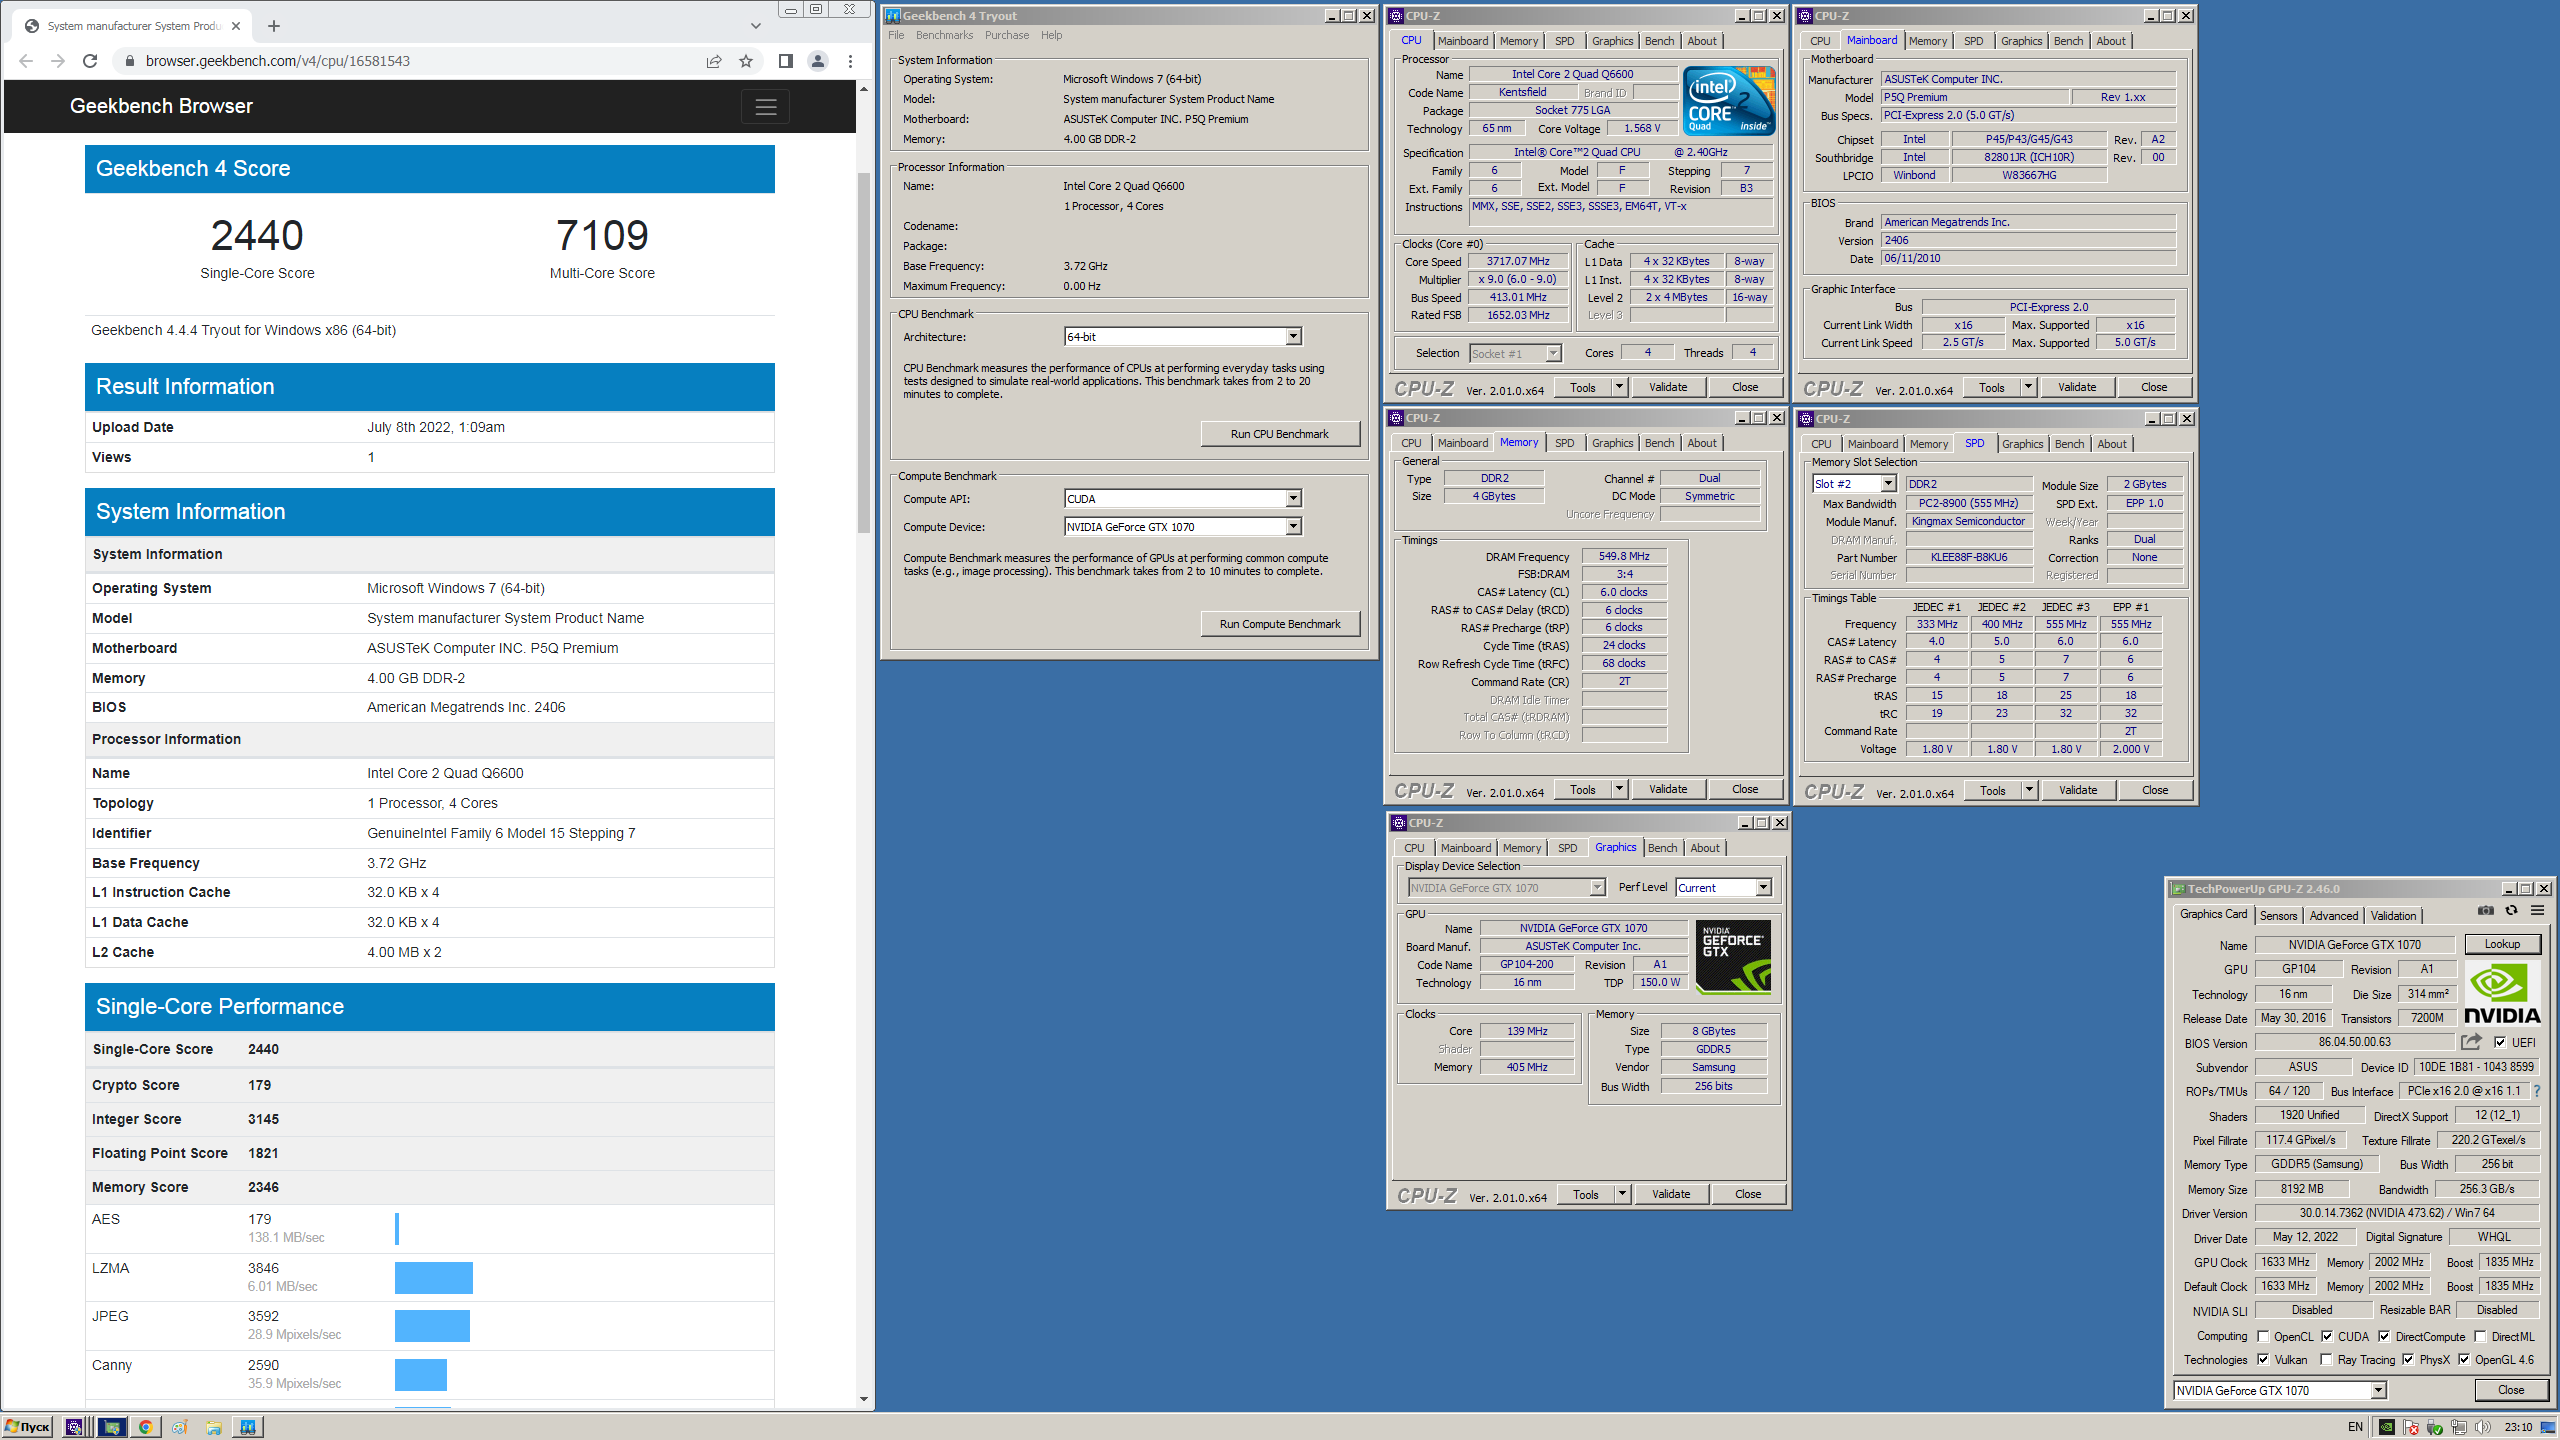Open the Compute API CUDA dropdown
Screen dimensions: 2560x1440
[x=1182, y=498]
